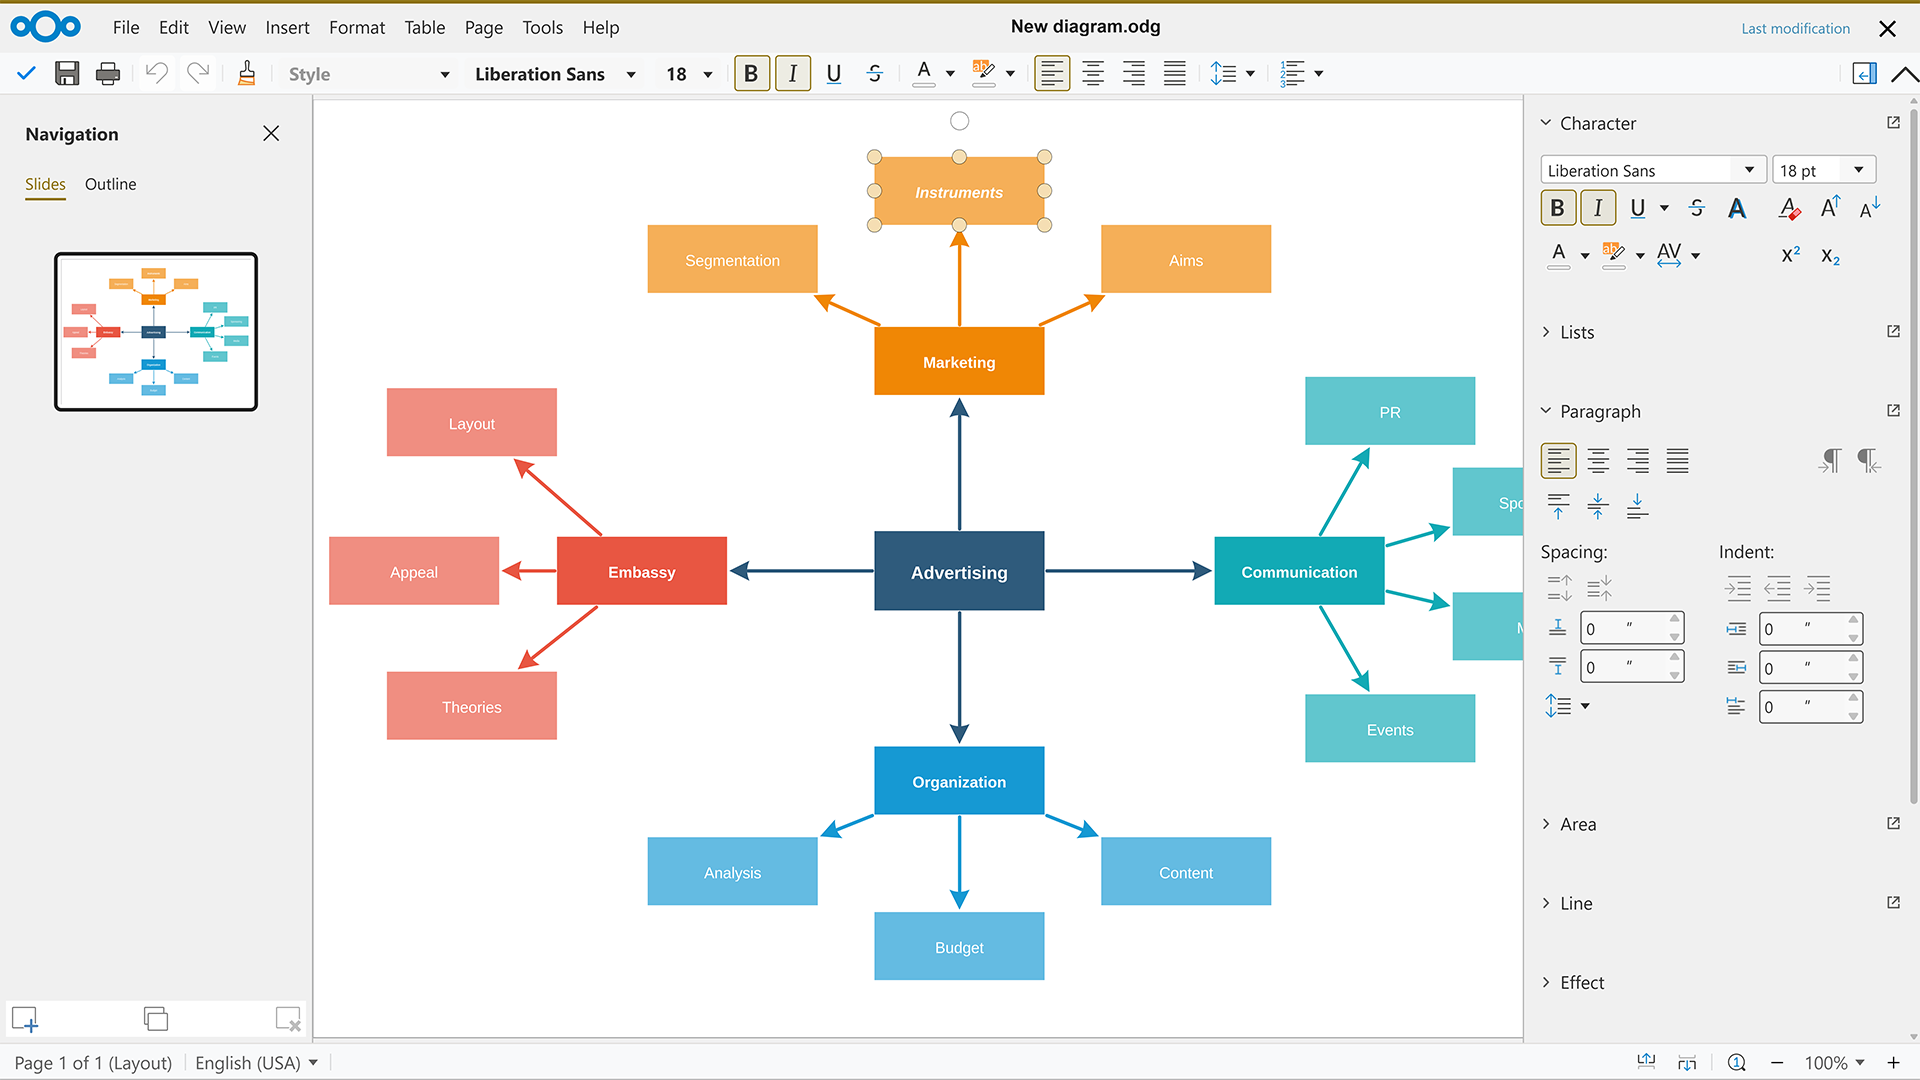Toggle Bold in top toolbar

[751, 73]
